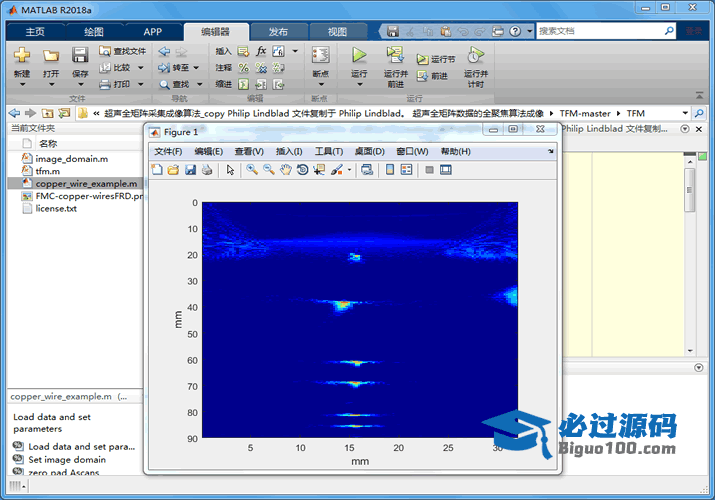715x500 pixels.
Task: Click the 比较 (Compare) button
Action: [x=115, y=67]
